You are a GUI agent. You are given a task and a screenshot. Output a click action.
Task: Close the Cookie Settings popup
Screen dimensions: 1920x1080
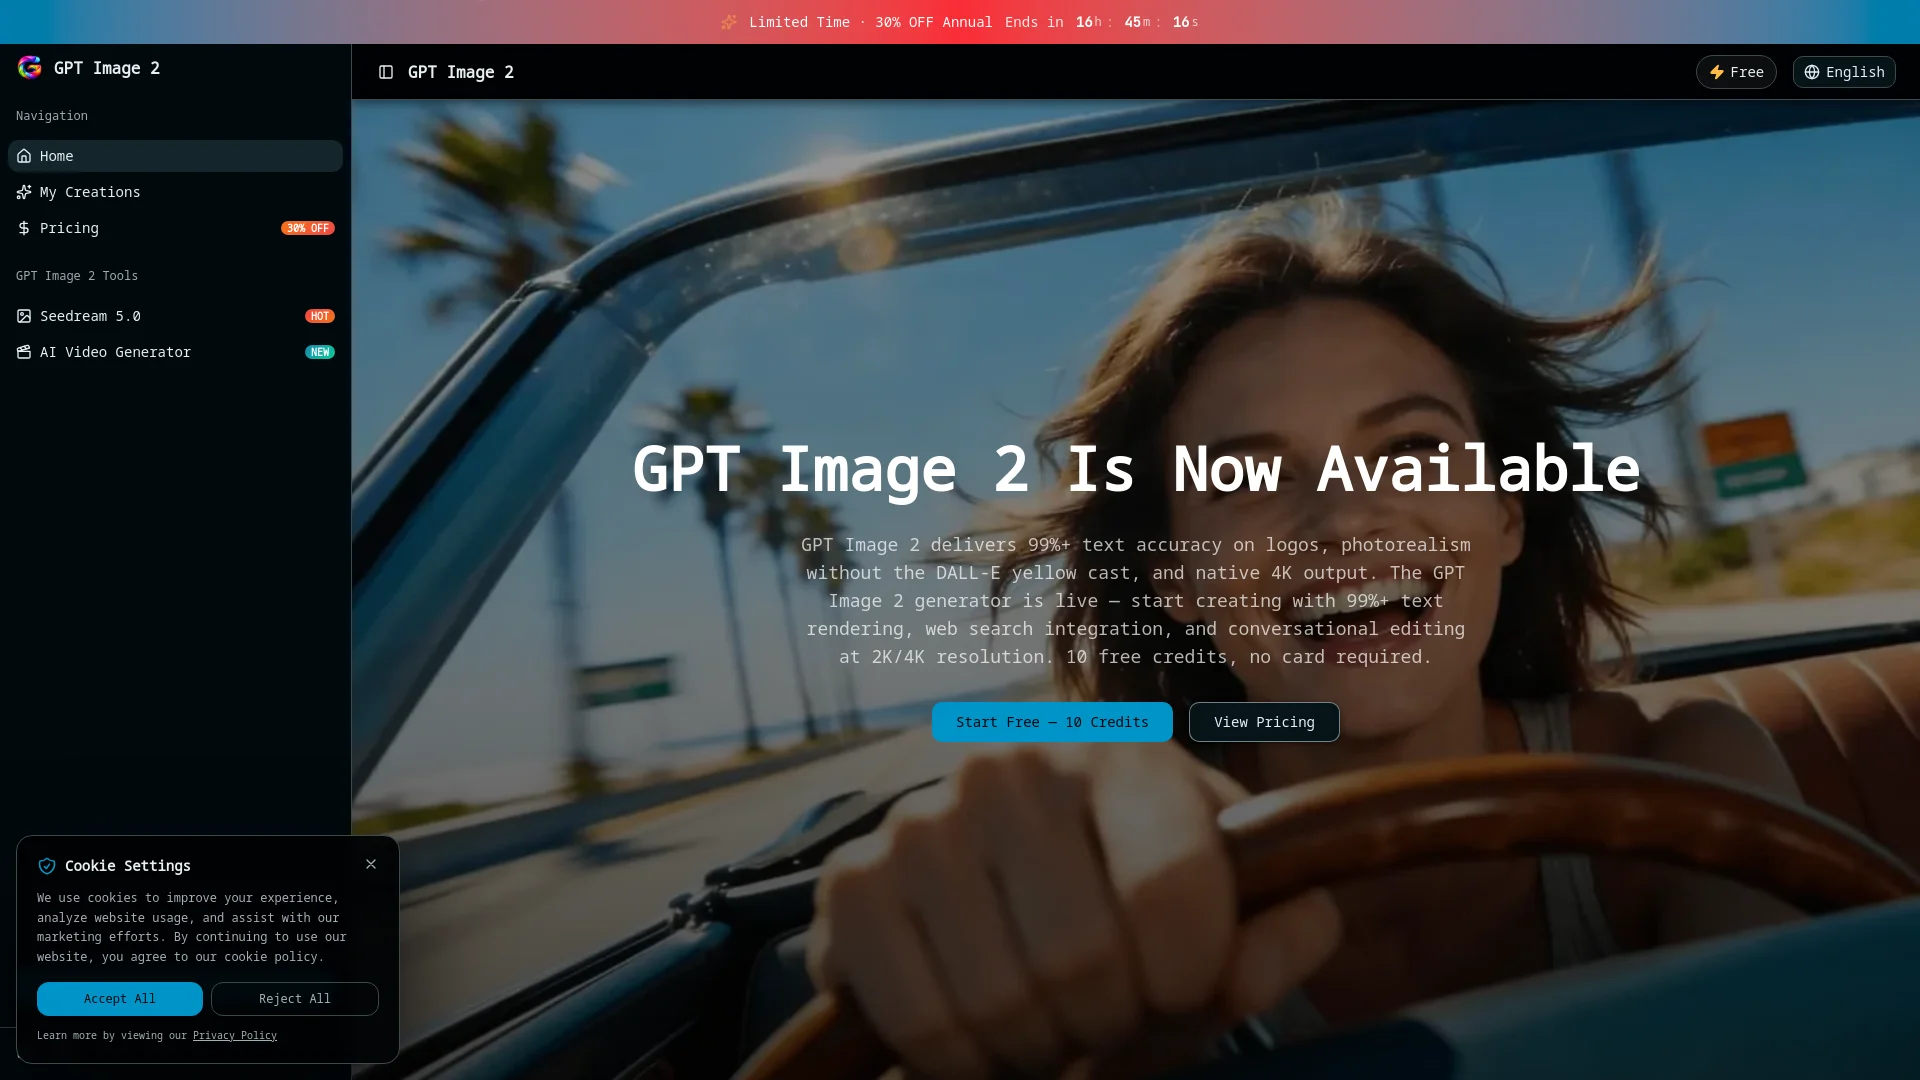tap(371, 864)
